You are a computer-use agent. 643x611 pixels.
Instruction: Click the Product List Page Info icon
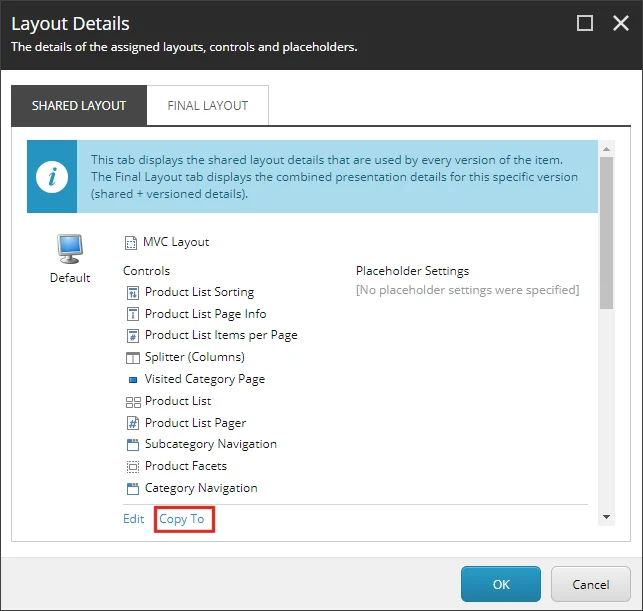pos(132,315)
